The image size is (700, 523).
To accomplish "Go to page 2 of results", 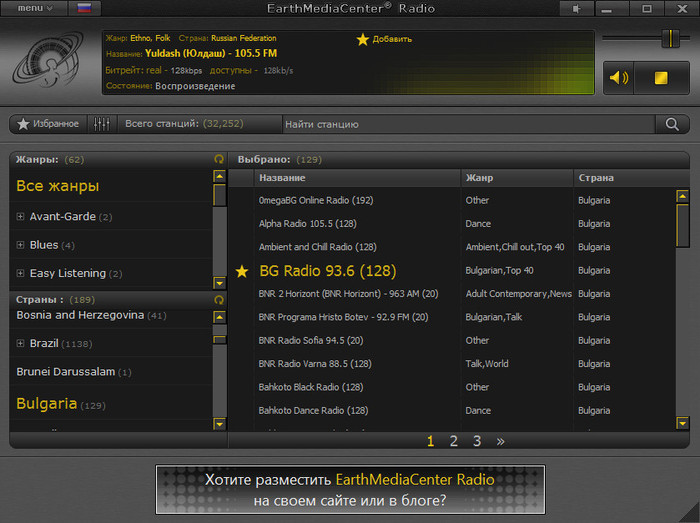I will click(454, 441).
